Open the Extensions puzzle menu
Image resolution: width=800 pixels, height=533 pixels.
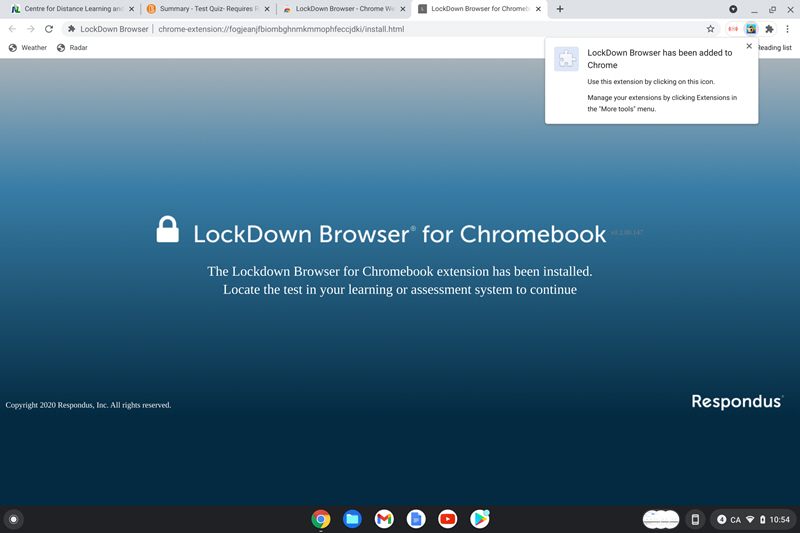[769, 29]
